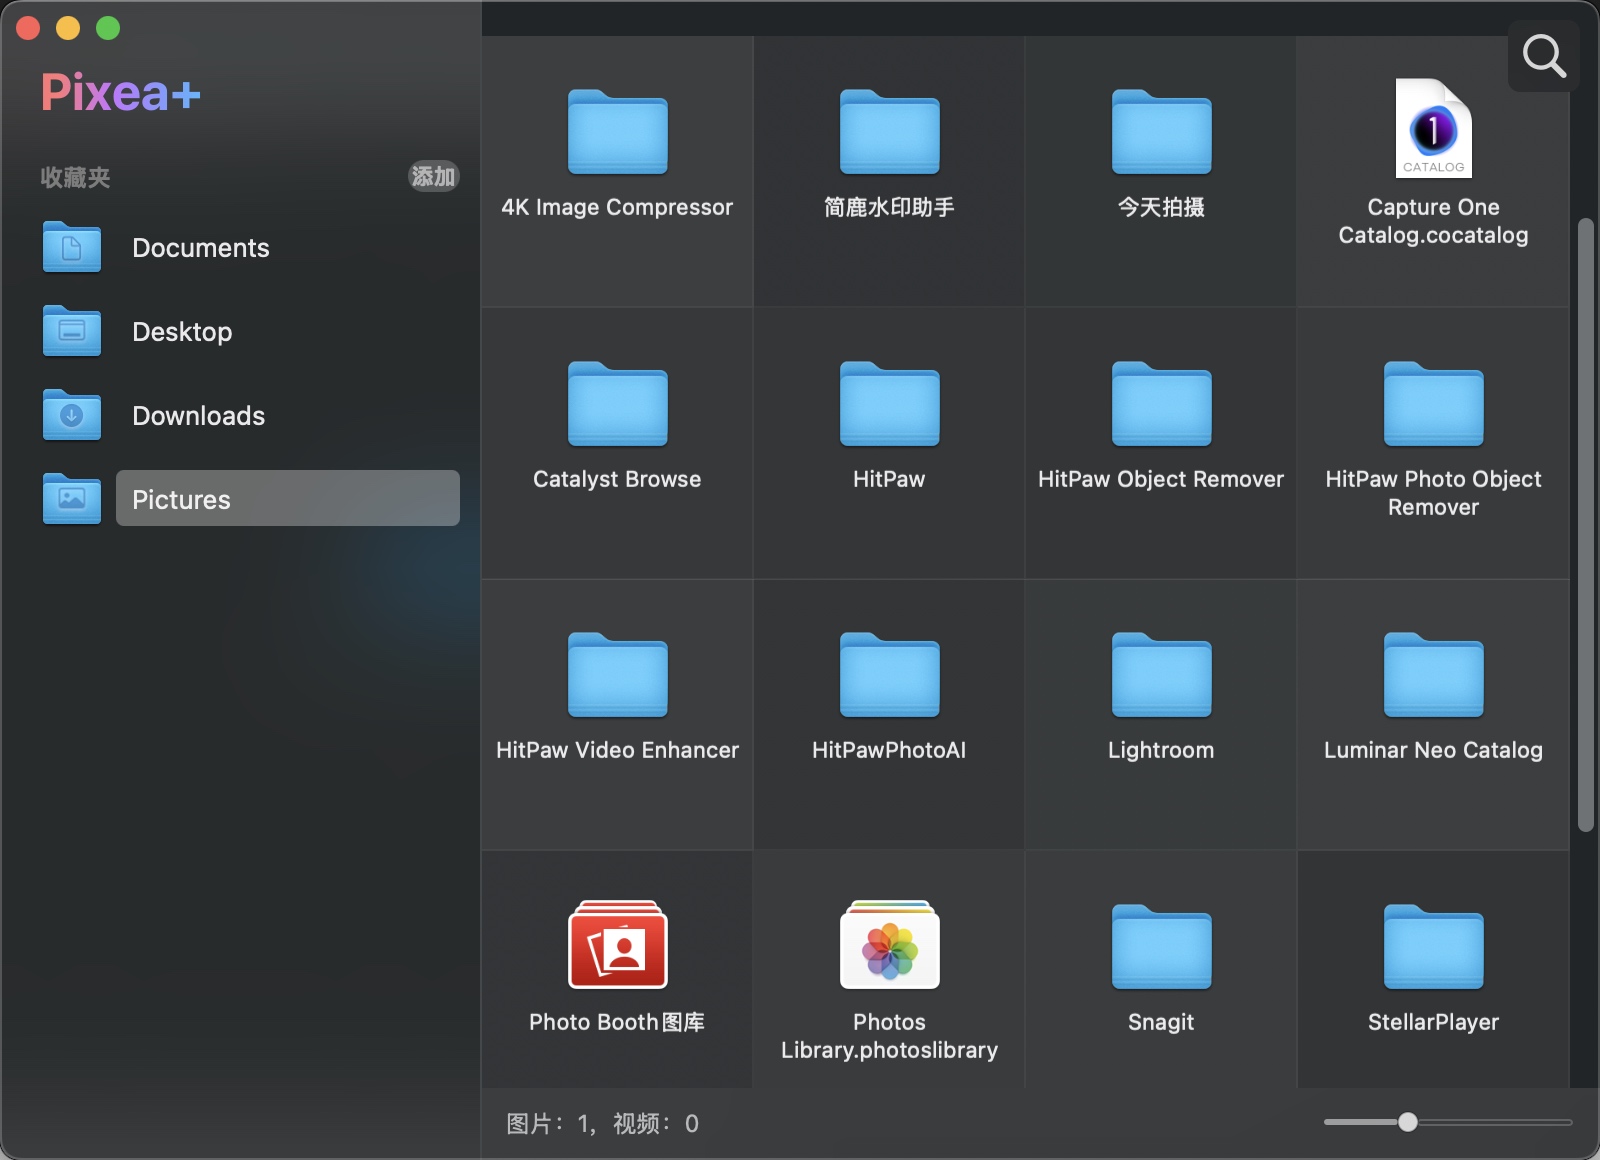Open the StellarPlayer folder icon

point(1433,946)
